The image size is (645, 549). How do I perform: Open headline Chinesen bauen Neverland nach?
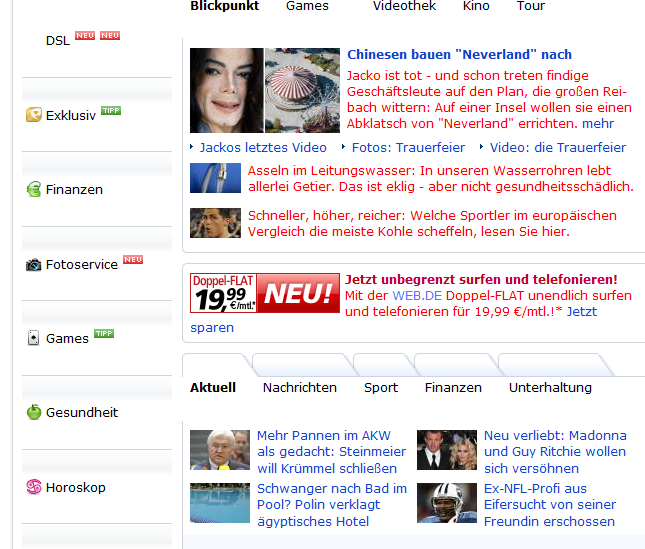tap(459, 54)
